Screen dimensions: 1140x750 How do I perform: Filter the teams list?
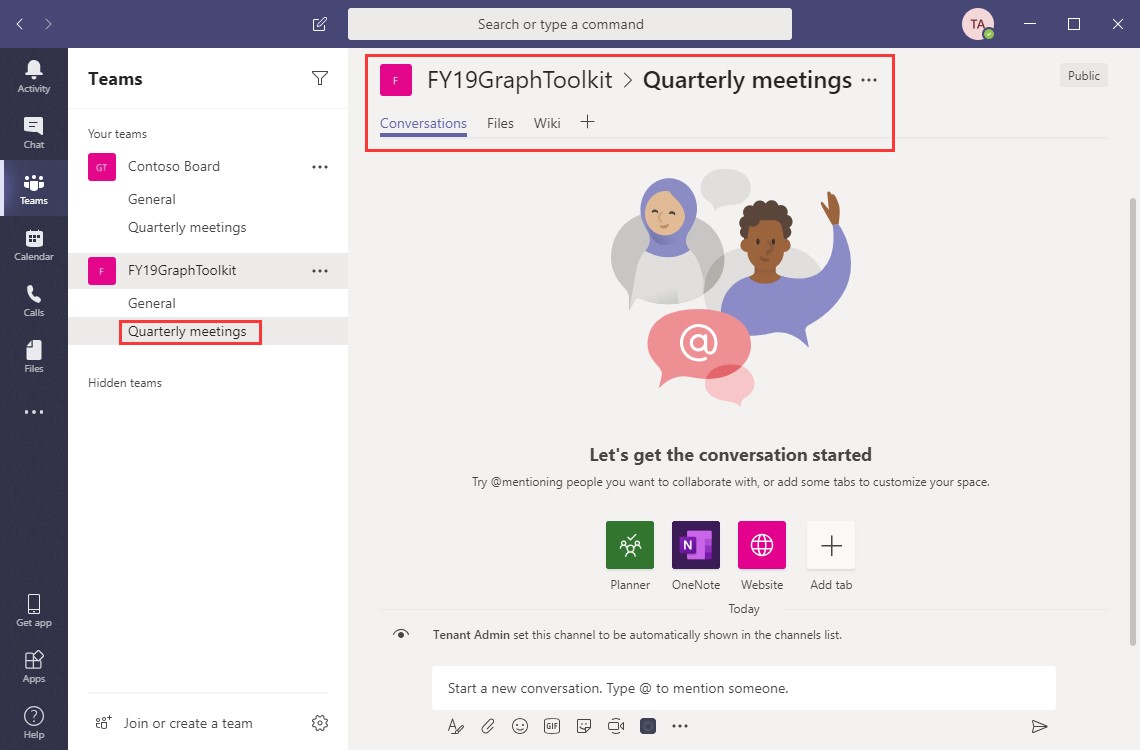tap(320, 78)
